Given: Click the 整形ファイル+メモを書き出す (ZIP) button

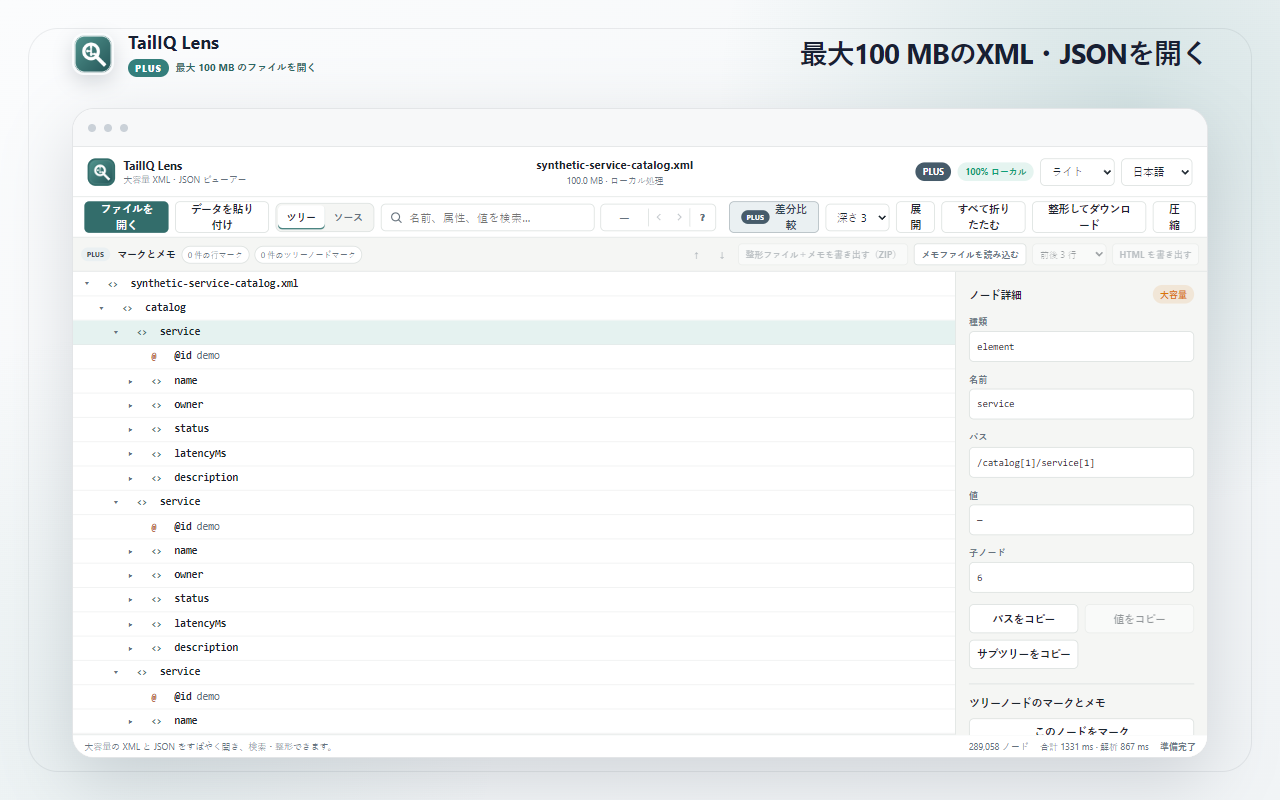Looking at the screenshot, I should (823, 255).
